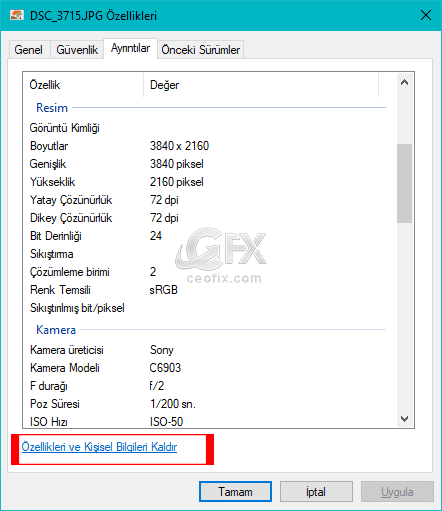Click the scrollbar down arrow
The image size is (442, 511).
(404, 419)
